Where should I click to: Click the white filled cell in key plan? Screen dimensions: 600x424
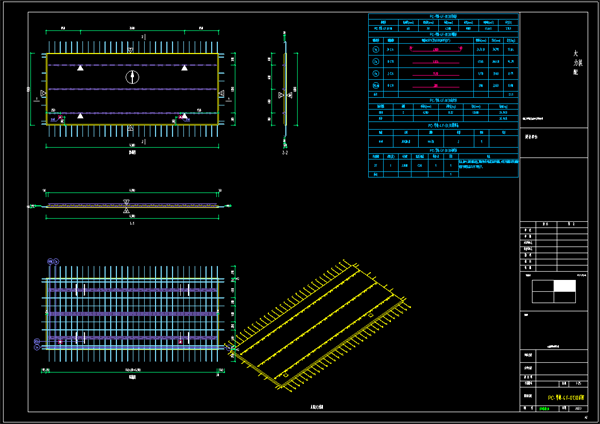click(x=564, y=286)
